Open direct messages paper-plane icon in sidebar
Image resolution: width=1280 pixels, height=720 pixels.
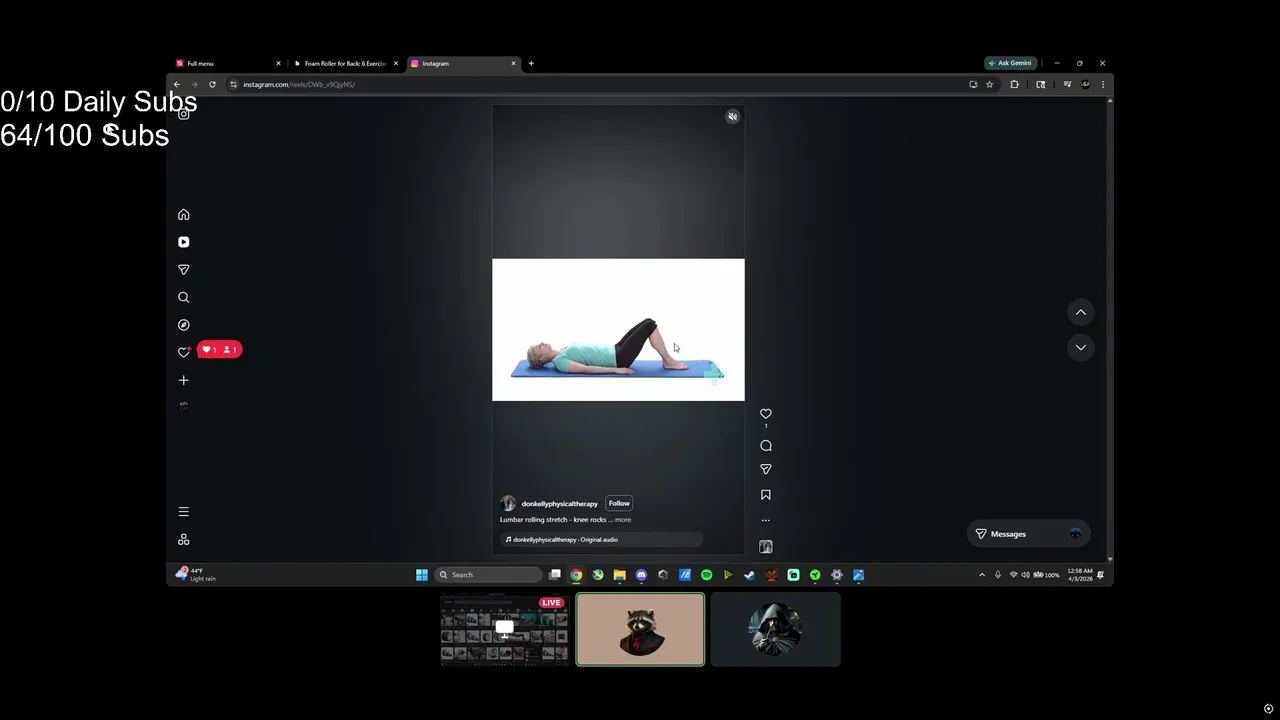(183, 270)
